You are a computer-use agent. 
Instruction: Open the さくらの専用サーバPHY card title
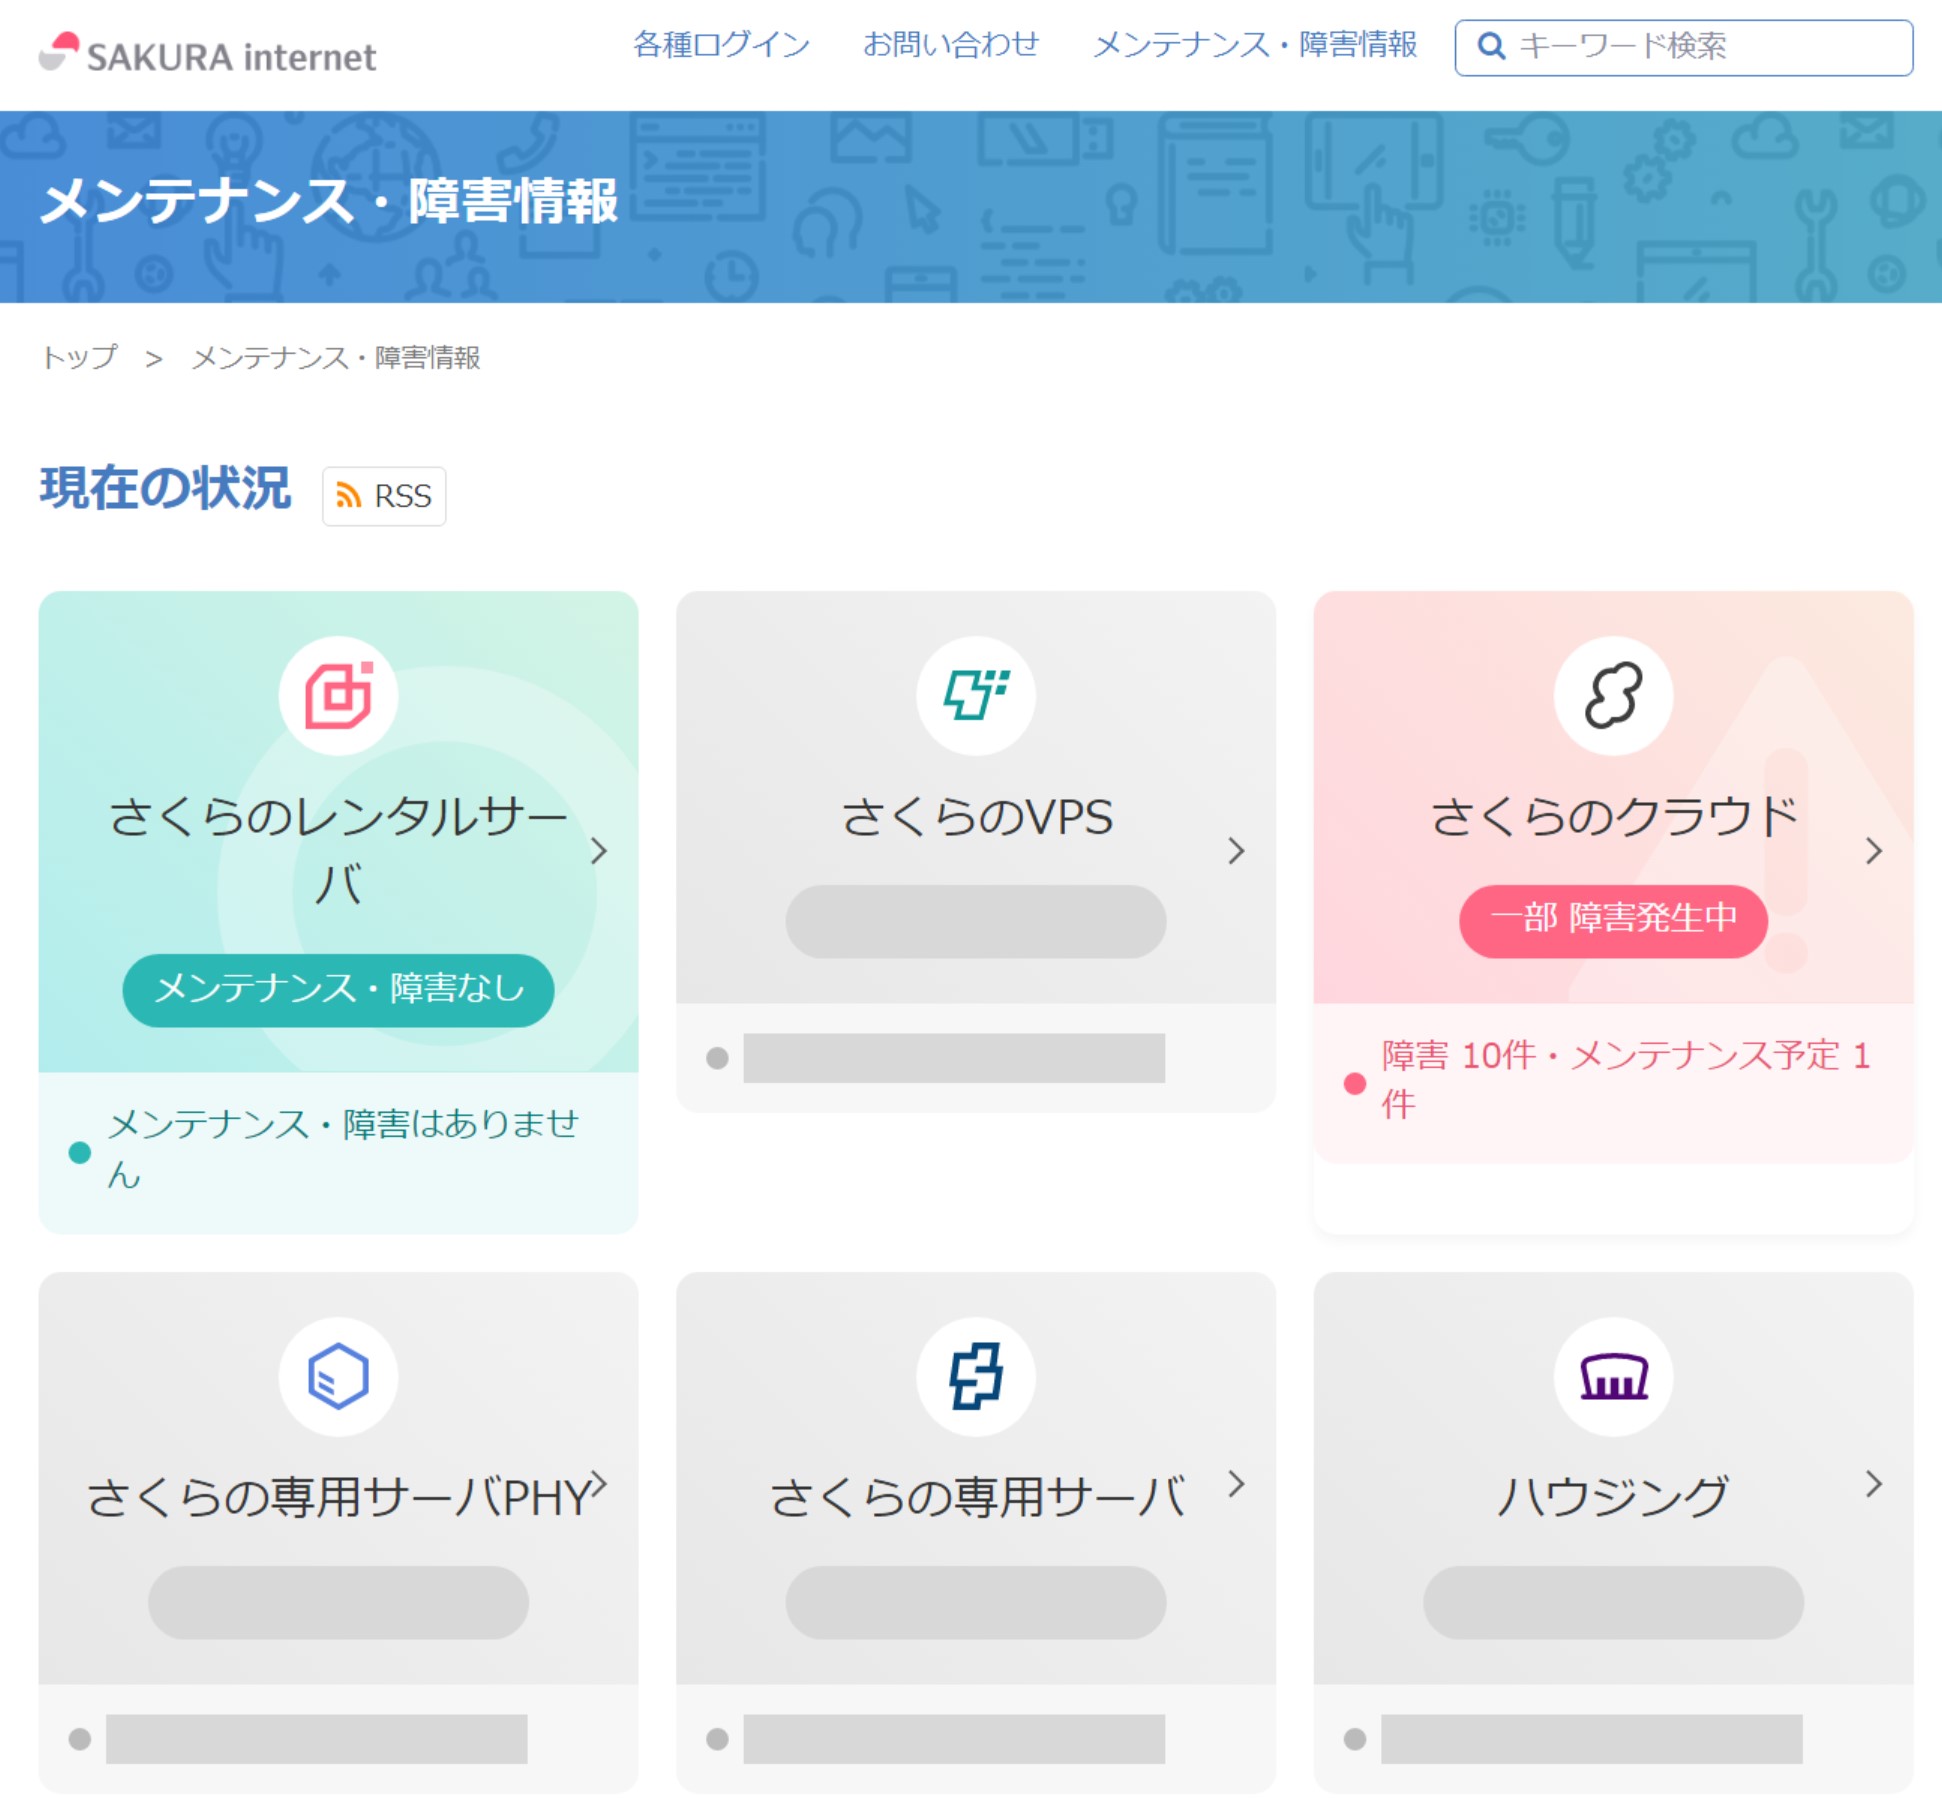point(337,1499)
